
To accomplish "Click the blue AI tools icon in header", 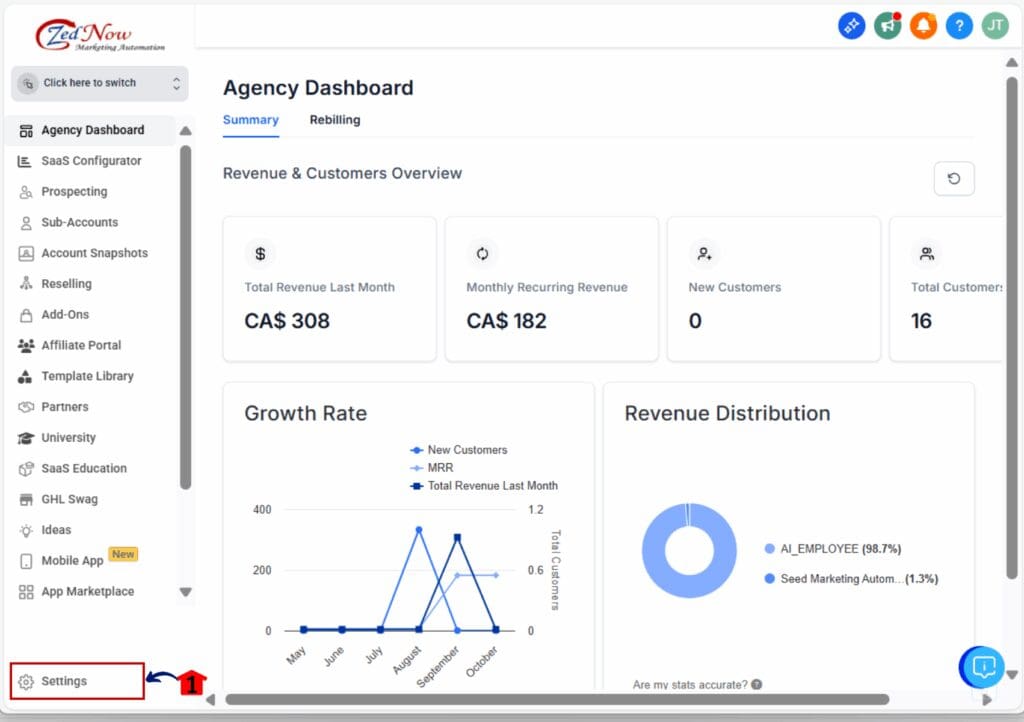I will (851, 26).
